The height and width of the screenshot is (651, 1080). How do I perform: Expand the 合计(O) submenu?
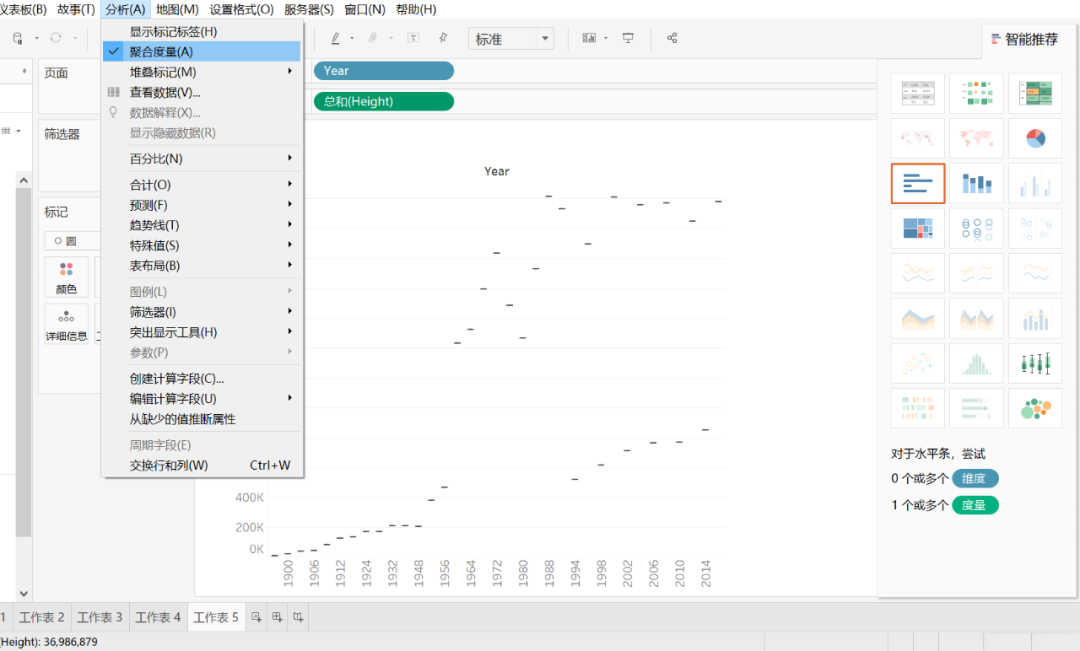coord(201,185)
